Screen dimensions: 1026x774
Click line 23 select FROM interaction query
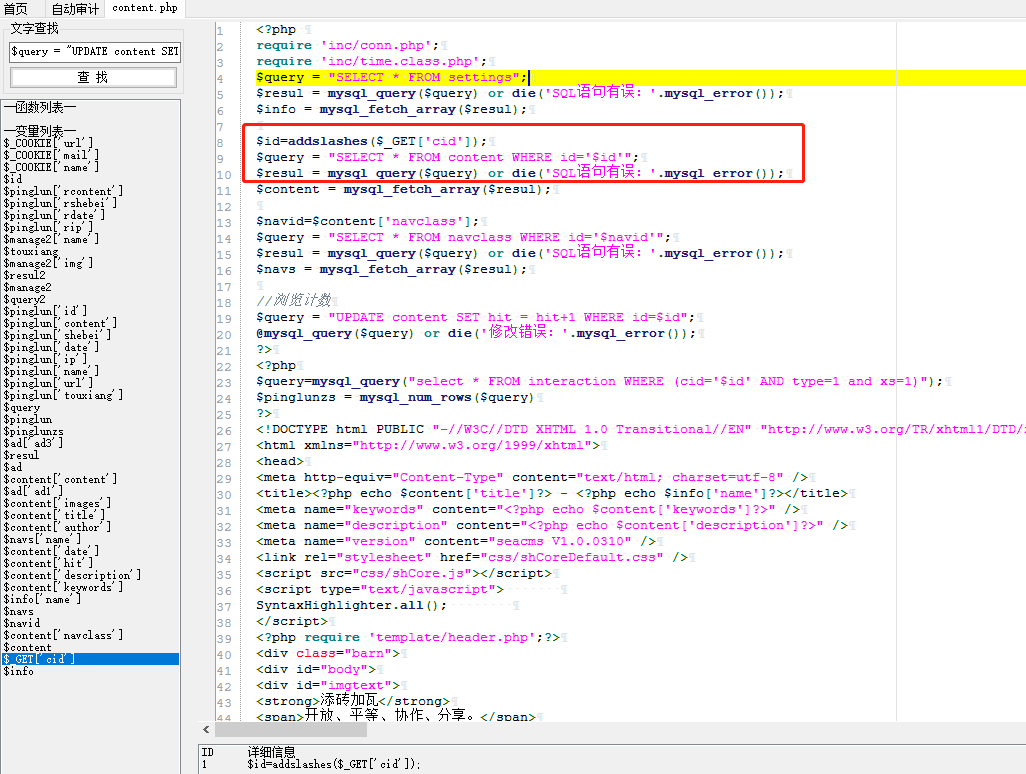(599, 381)
